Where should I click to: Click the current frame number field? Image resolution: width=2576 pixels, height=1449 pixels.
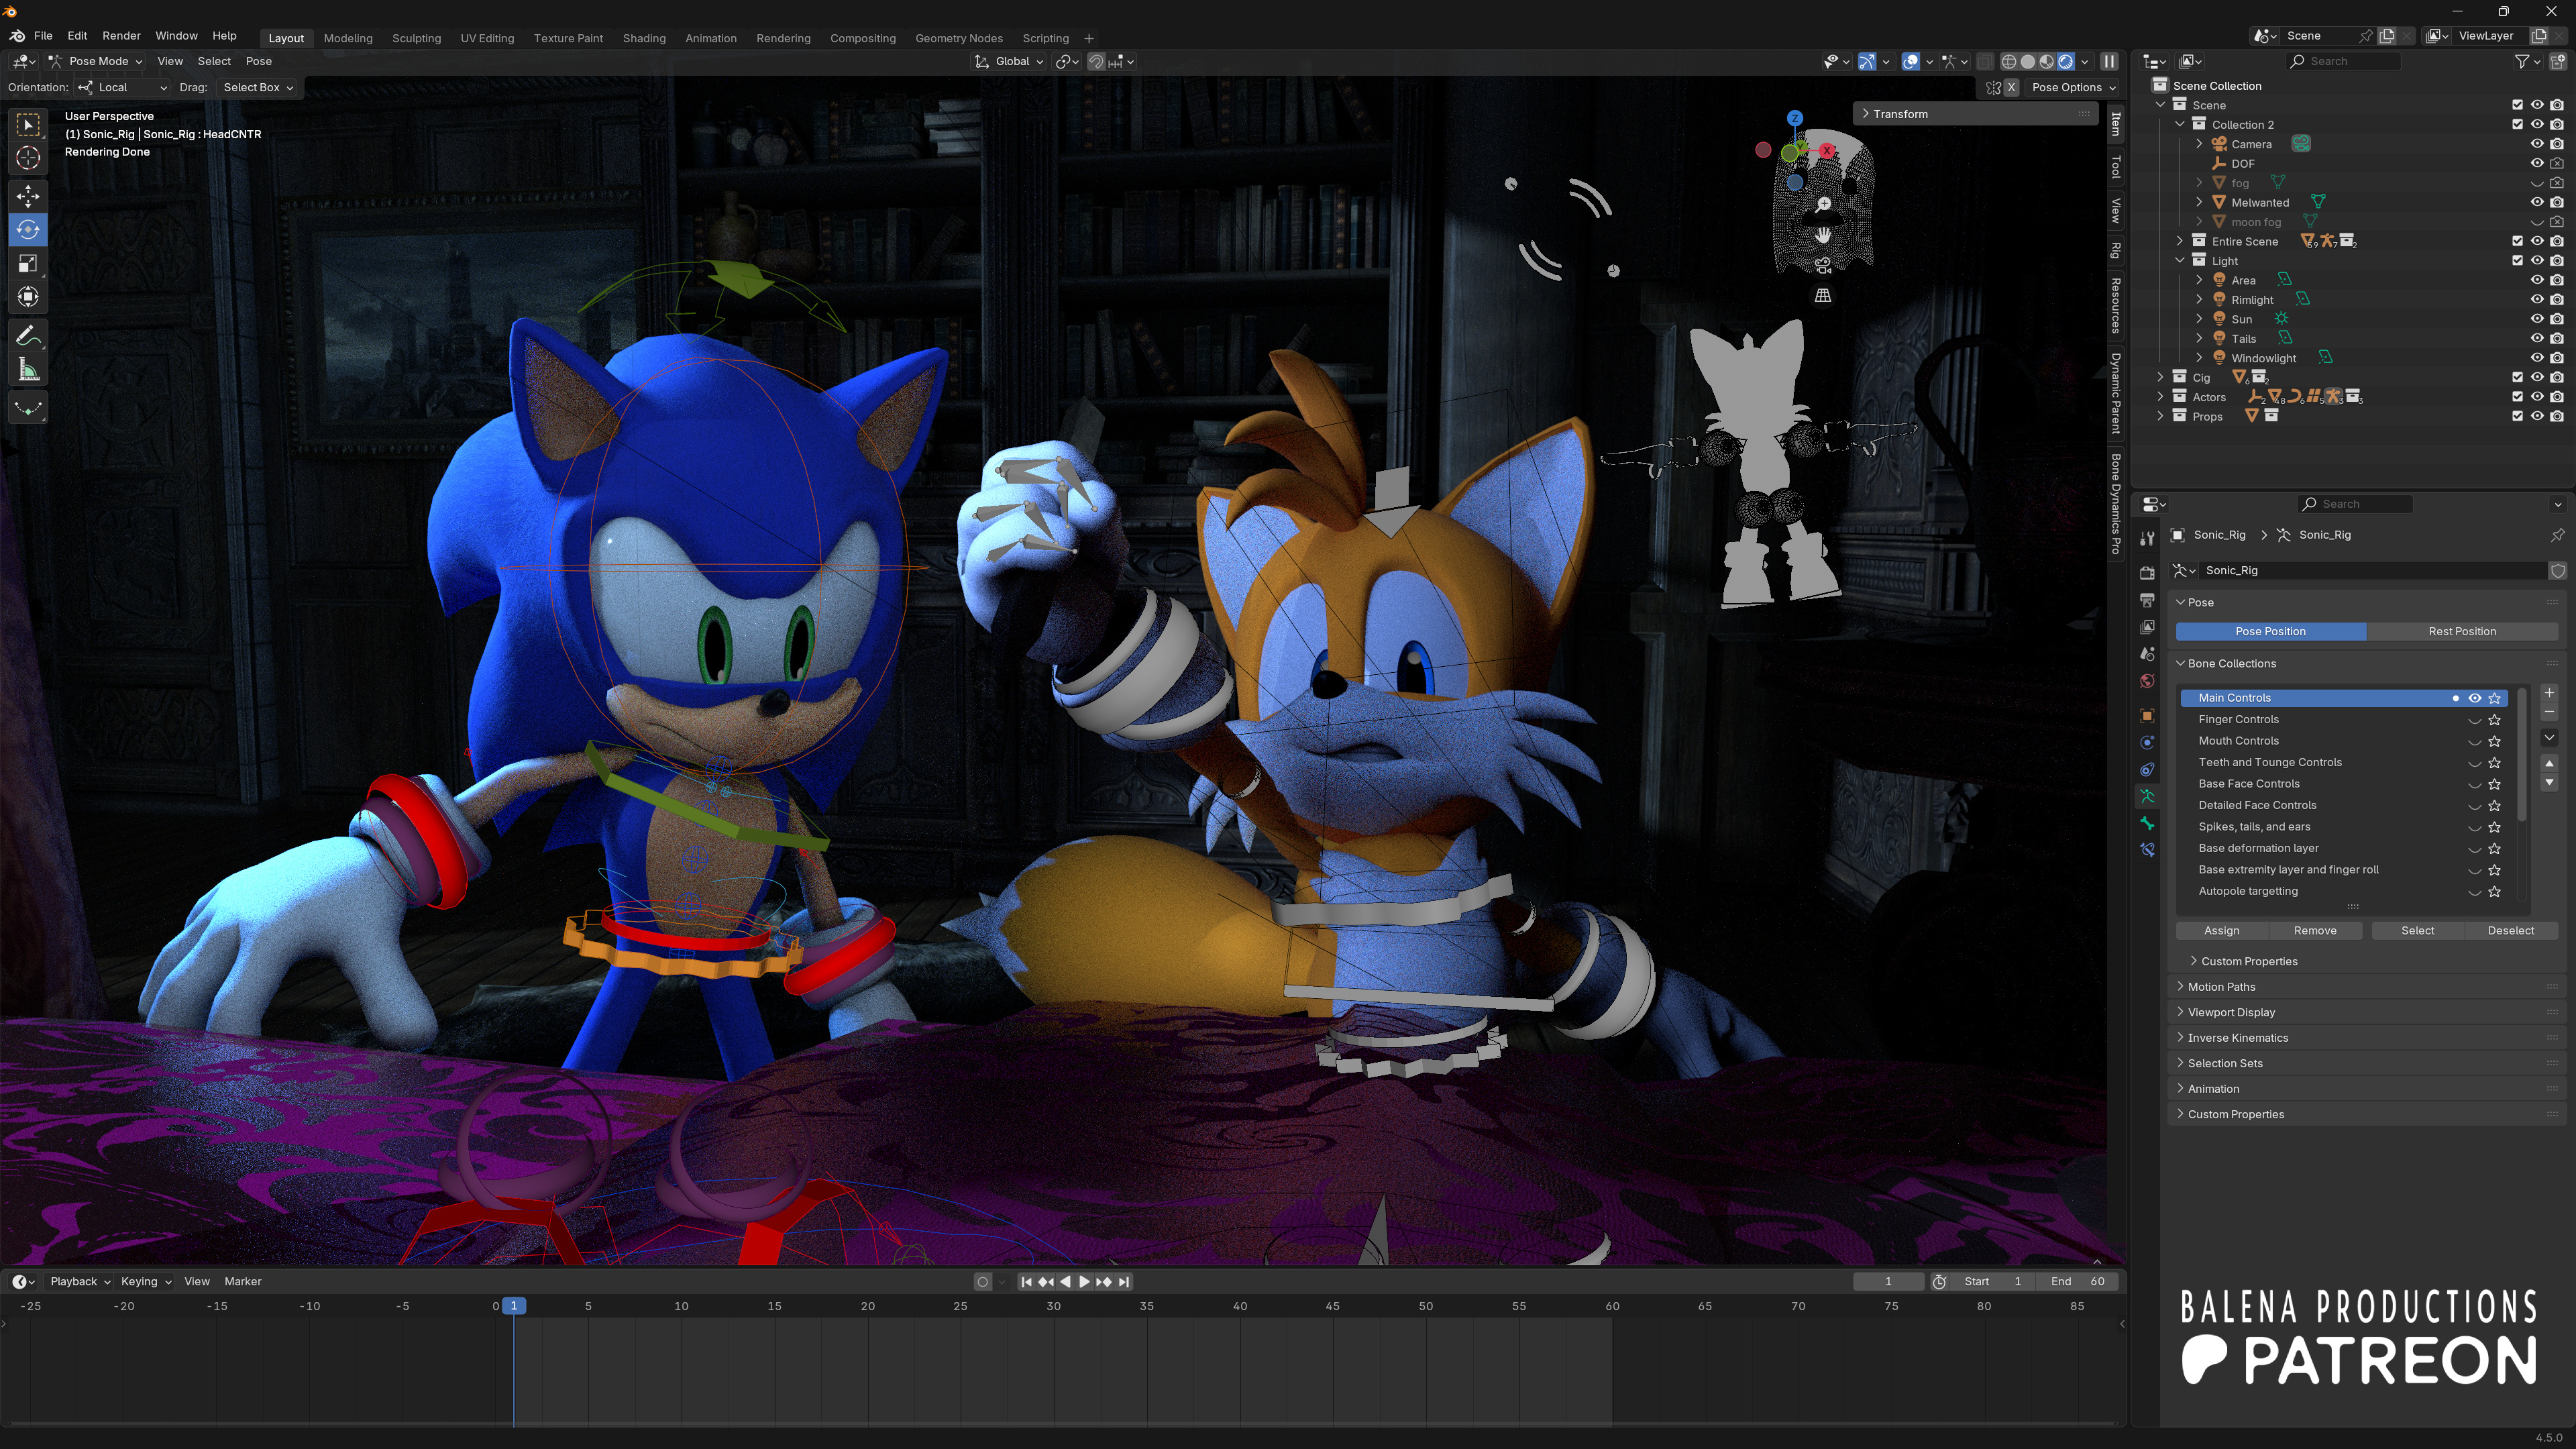click(1888, 1281)
